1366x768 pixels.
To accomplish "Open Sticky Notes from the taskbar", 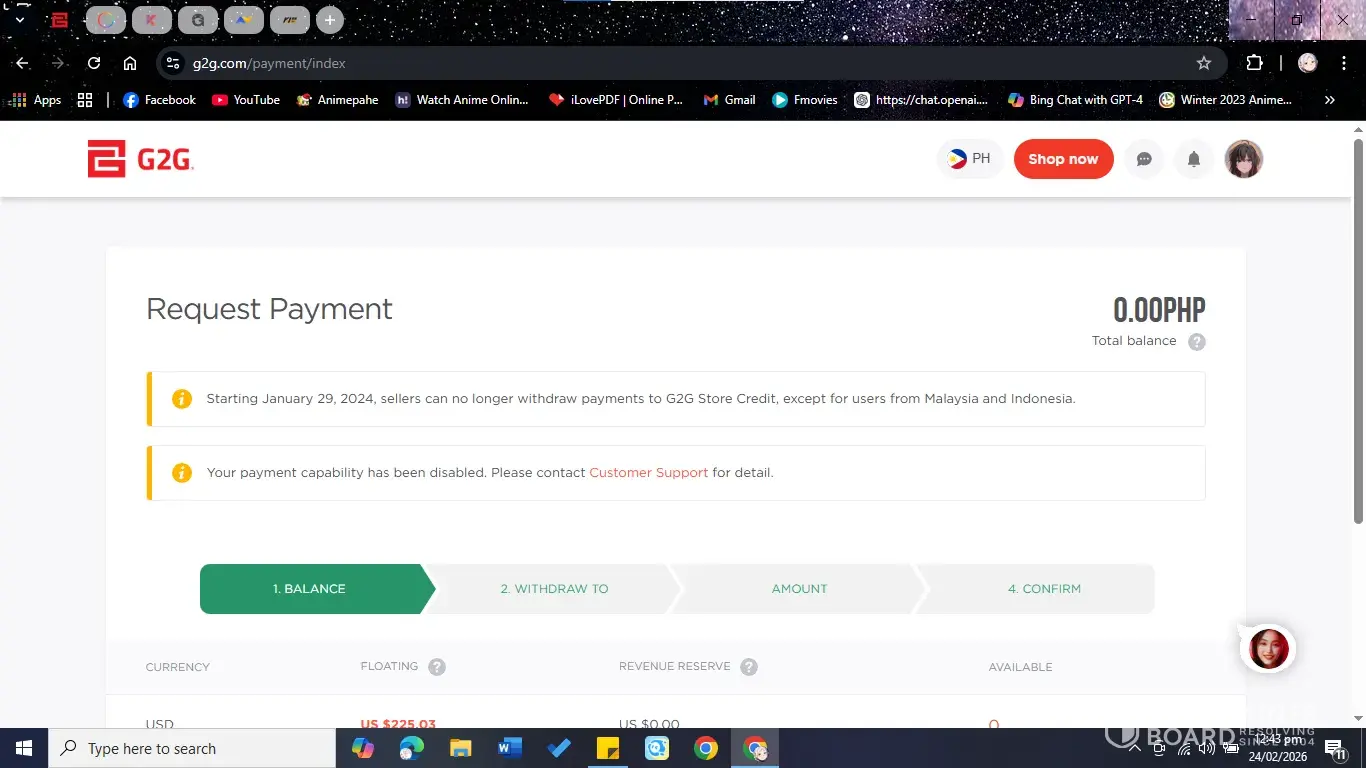I will (x=608, y=748).
